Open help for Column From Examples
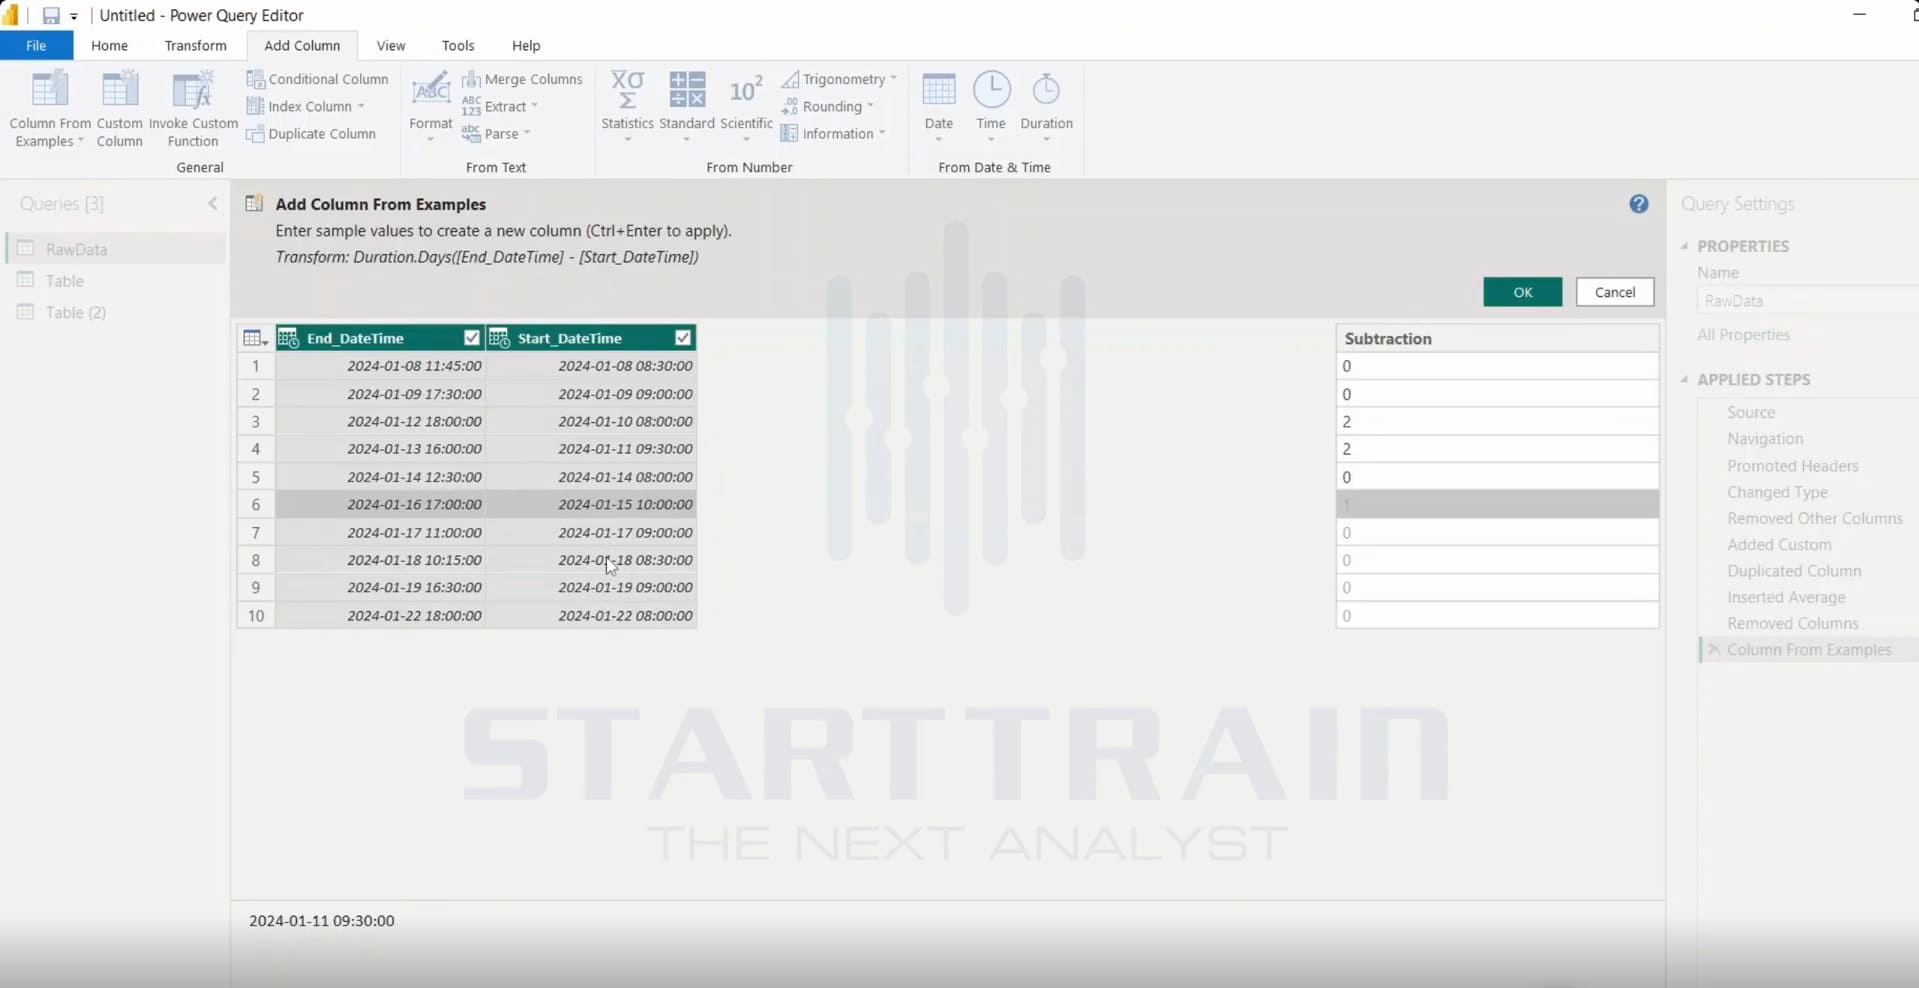 coord(1638,204)
